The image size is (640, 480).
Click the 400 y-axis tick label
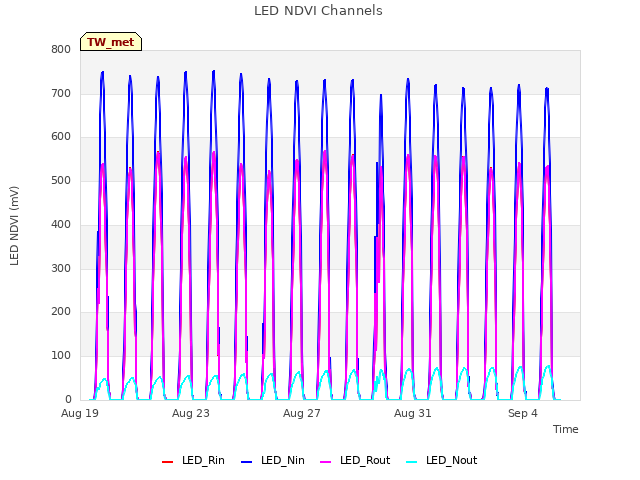[x=61, y=224]
